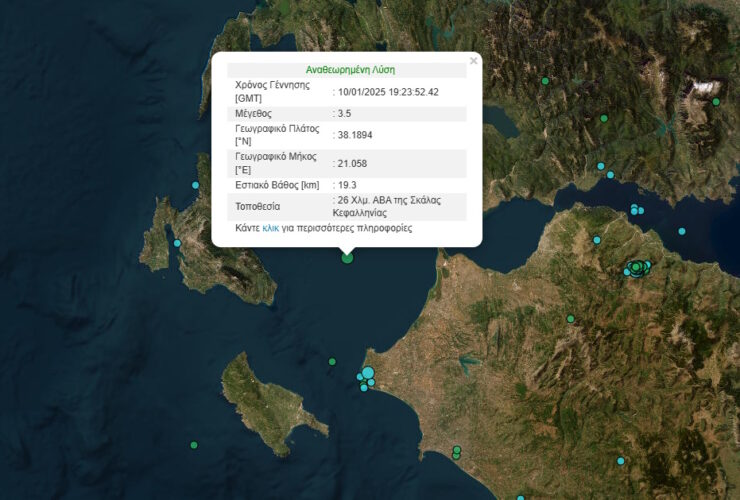740x500 pixels.
Task: Close the earthquake info popup
Action: (473, 61)
